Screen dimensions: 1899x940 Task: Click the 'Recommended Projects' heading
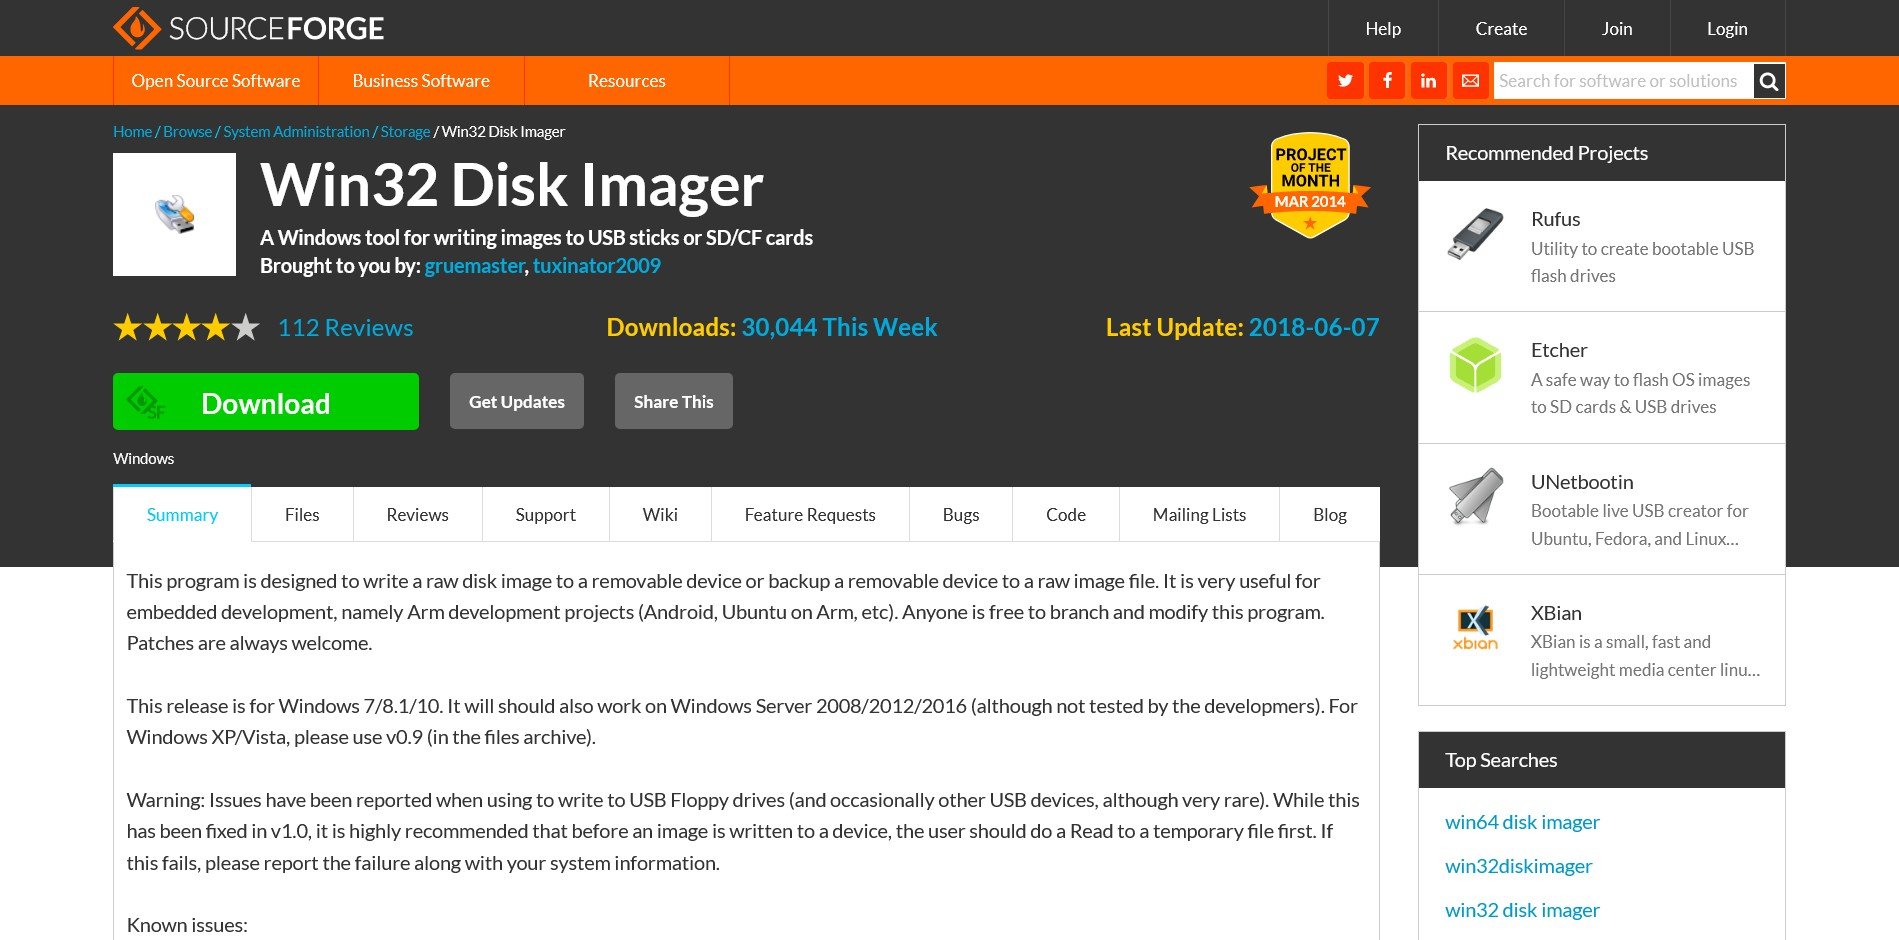point(1546,153)
